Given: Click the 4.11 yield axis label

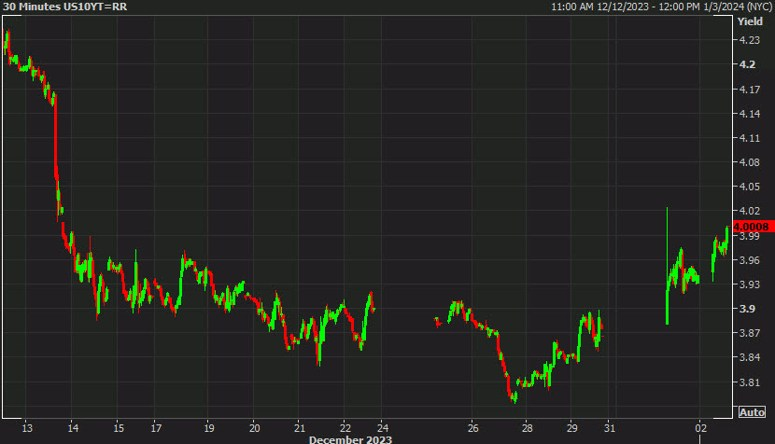Looking at the screenshot, I should click(x=749, y=138).
